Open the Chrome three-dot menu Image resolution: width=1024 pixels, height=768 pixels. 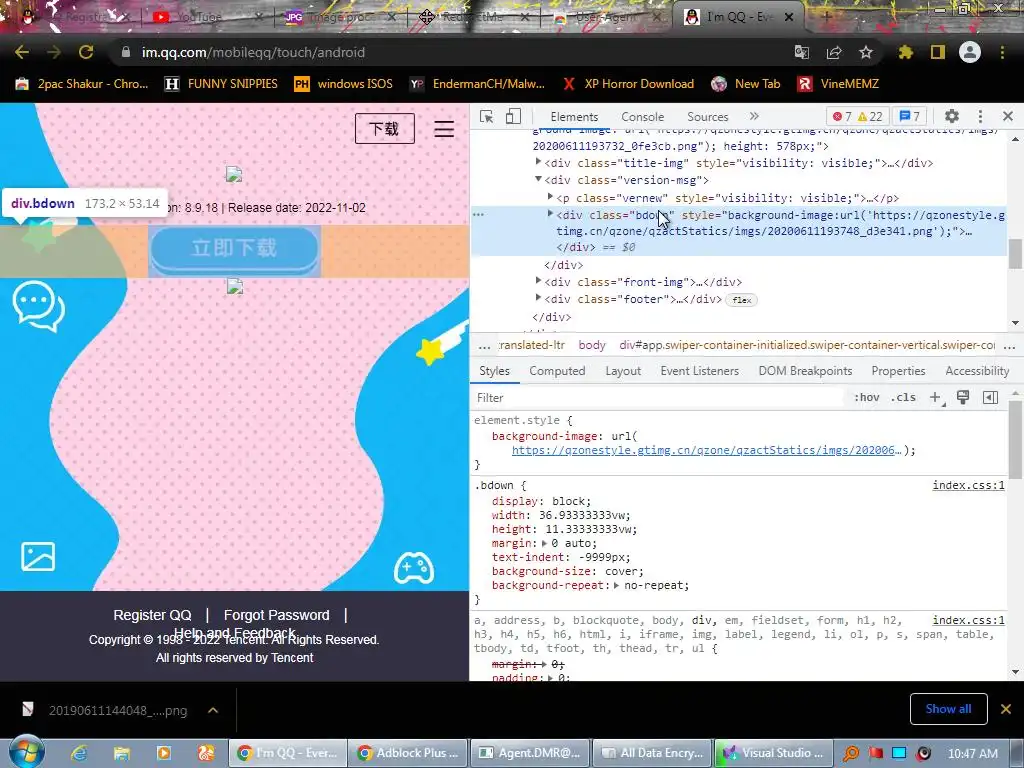pos(1002,52)
